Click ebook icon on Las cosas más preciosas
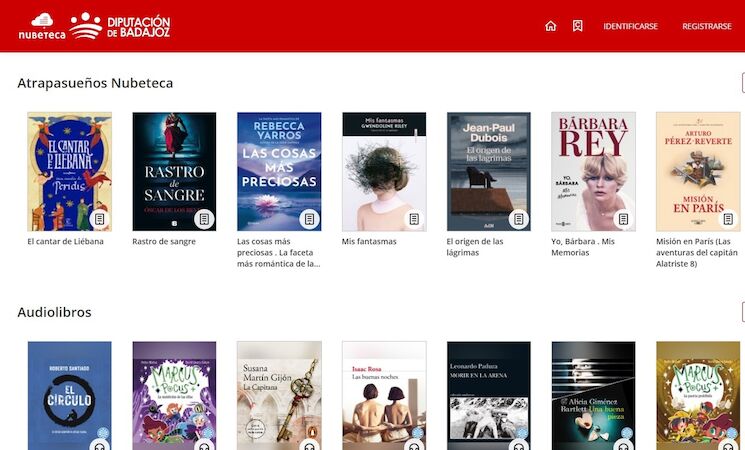Screen dimensions: 745x450 (309, 219)
